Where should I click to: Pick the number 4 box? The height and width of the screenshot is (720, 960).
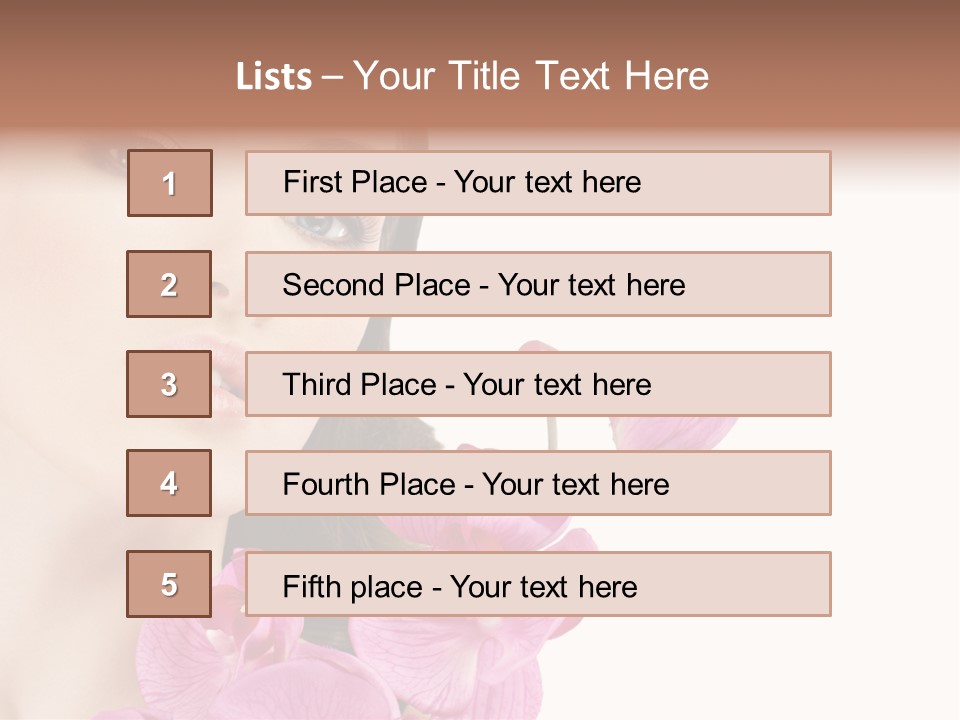tap(169, 483)
